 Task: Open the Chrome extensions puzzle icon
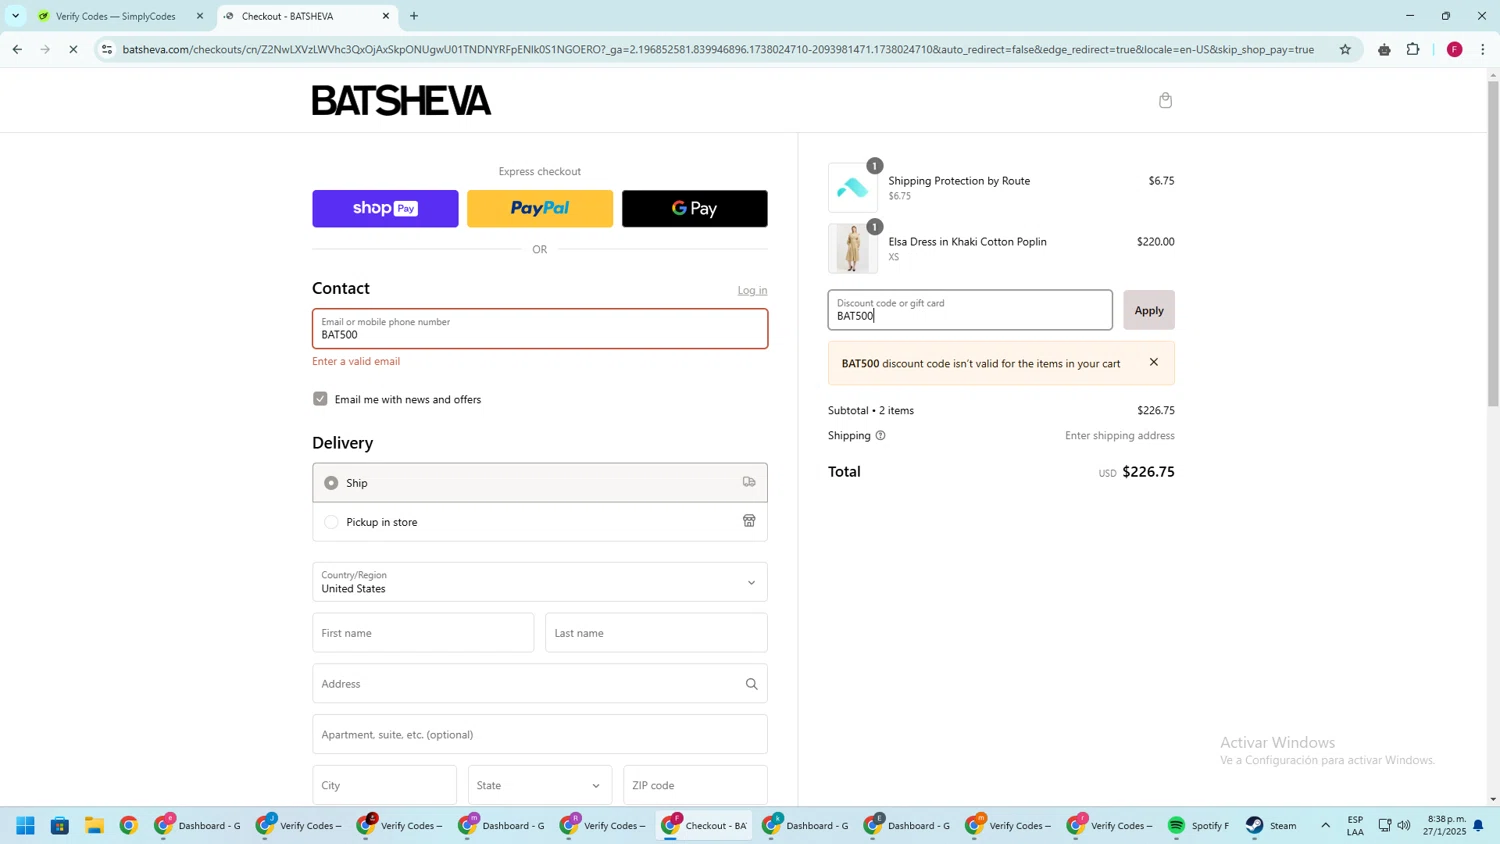tap(1413, 49)
